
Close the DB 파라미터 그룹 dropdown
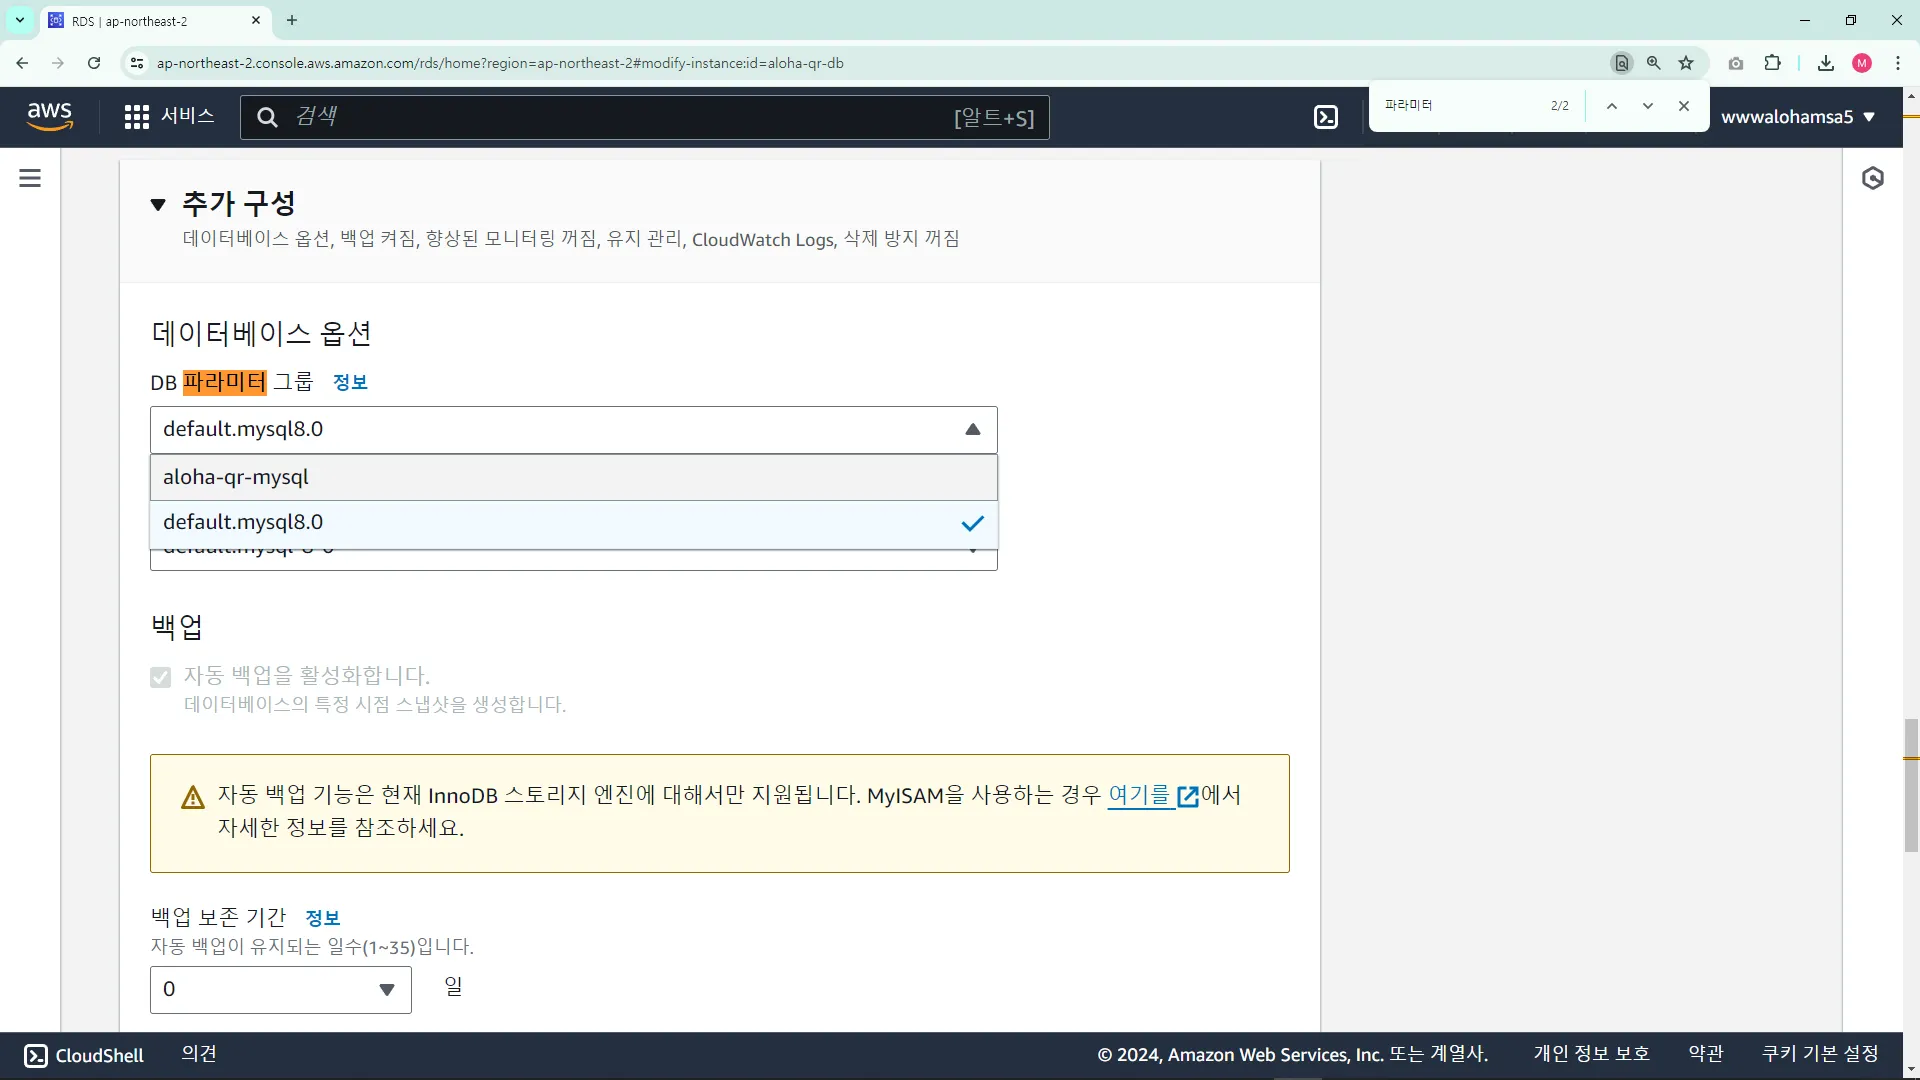pyautogui.click(x=972, y=430)
